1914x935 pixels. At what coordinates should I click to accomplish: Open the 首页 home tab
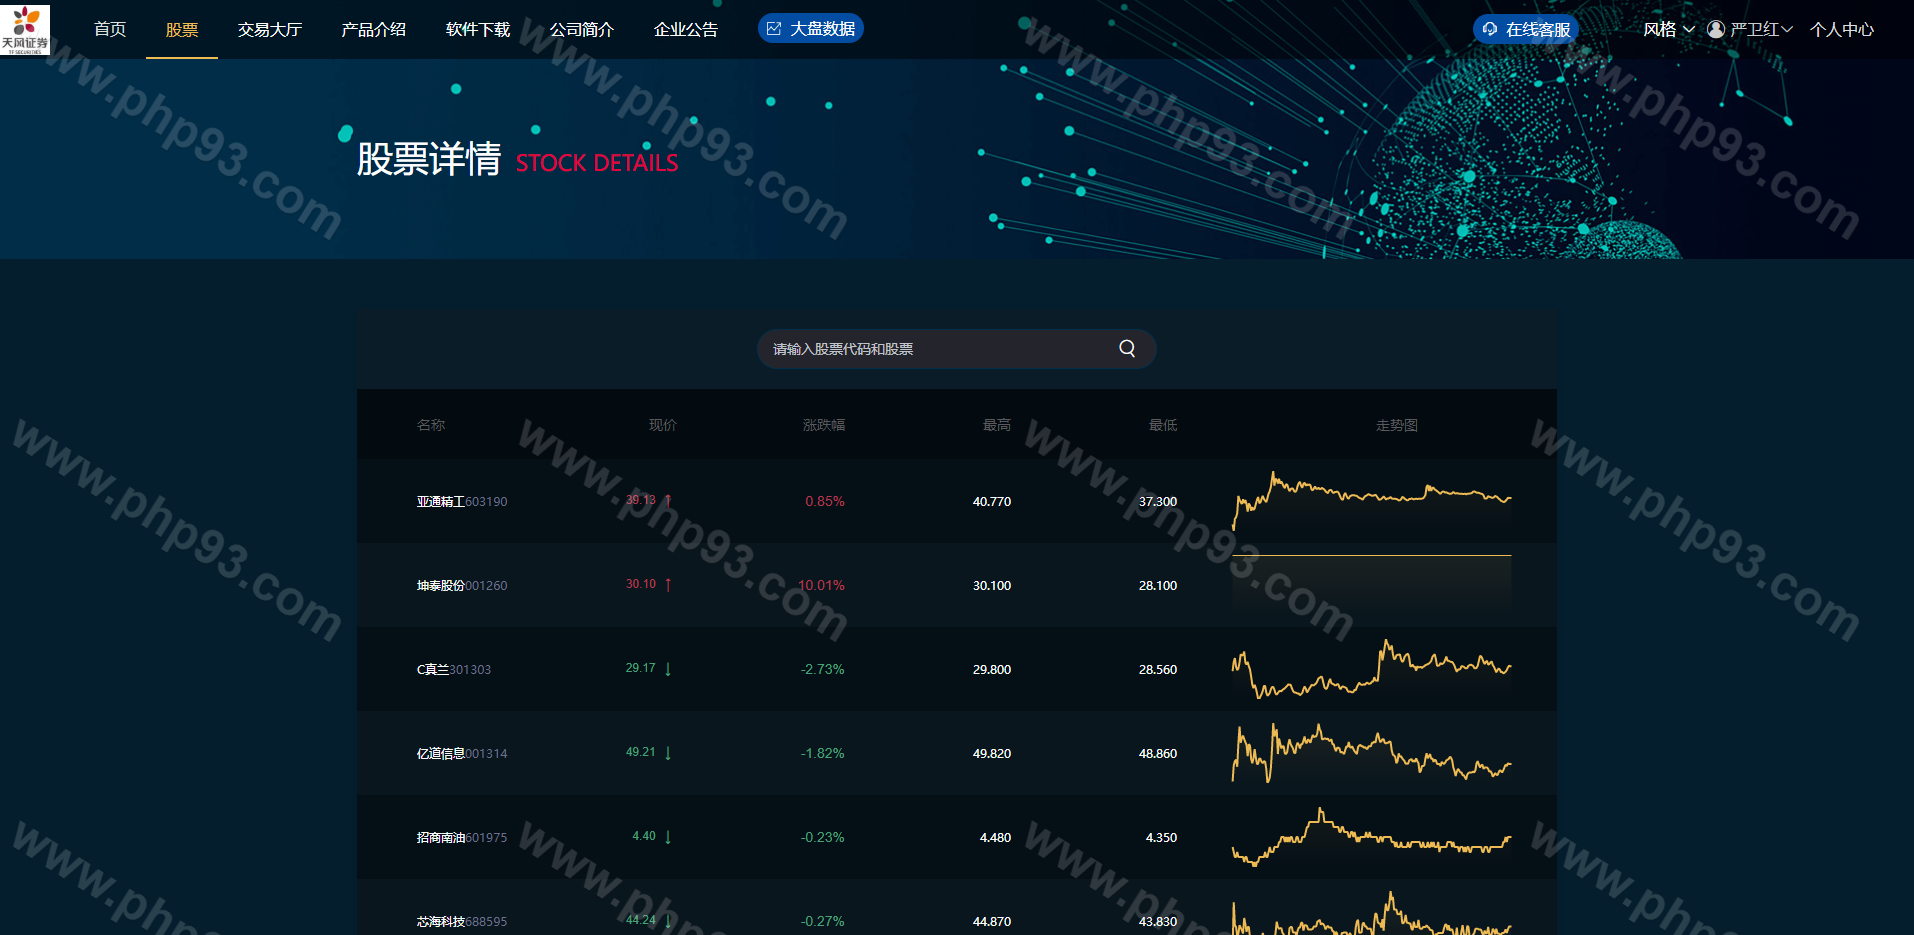(110, 30)
